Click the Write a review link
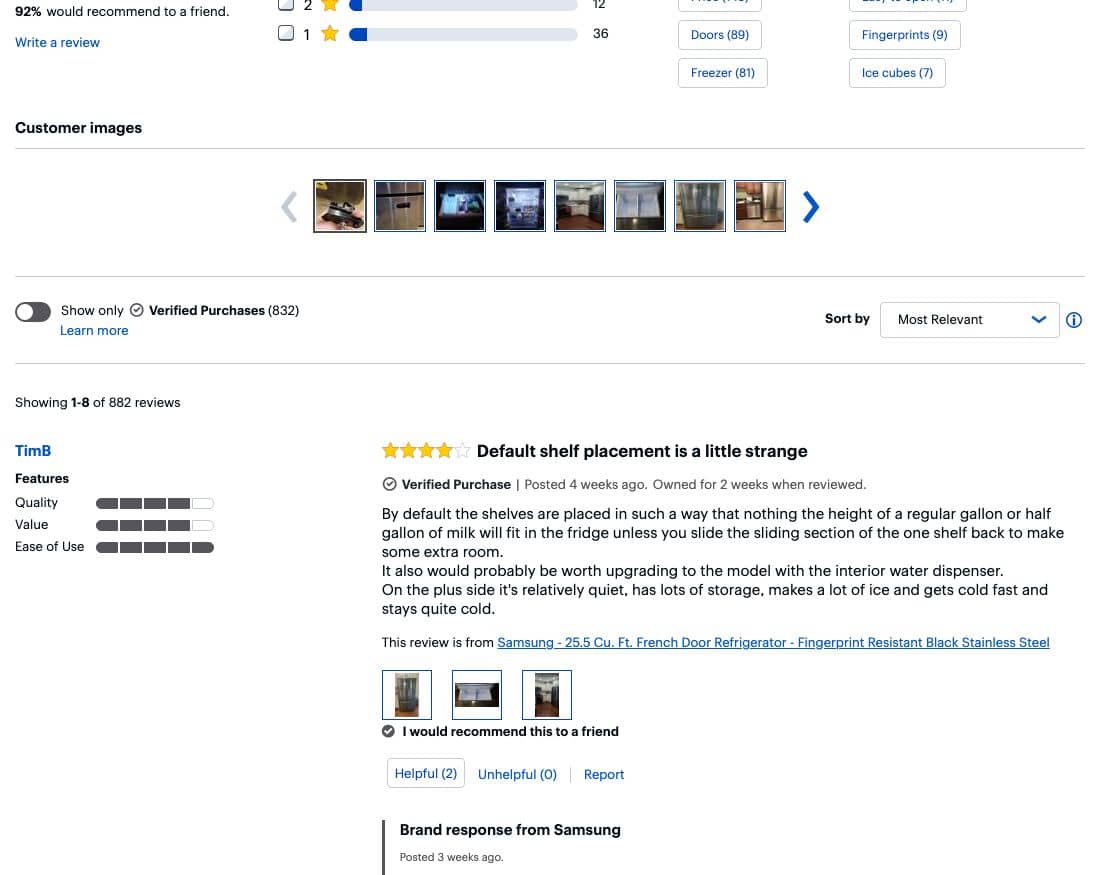Screen dimensions: 1100x875 [x=57, y=43]
